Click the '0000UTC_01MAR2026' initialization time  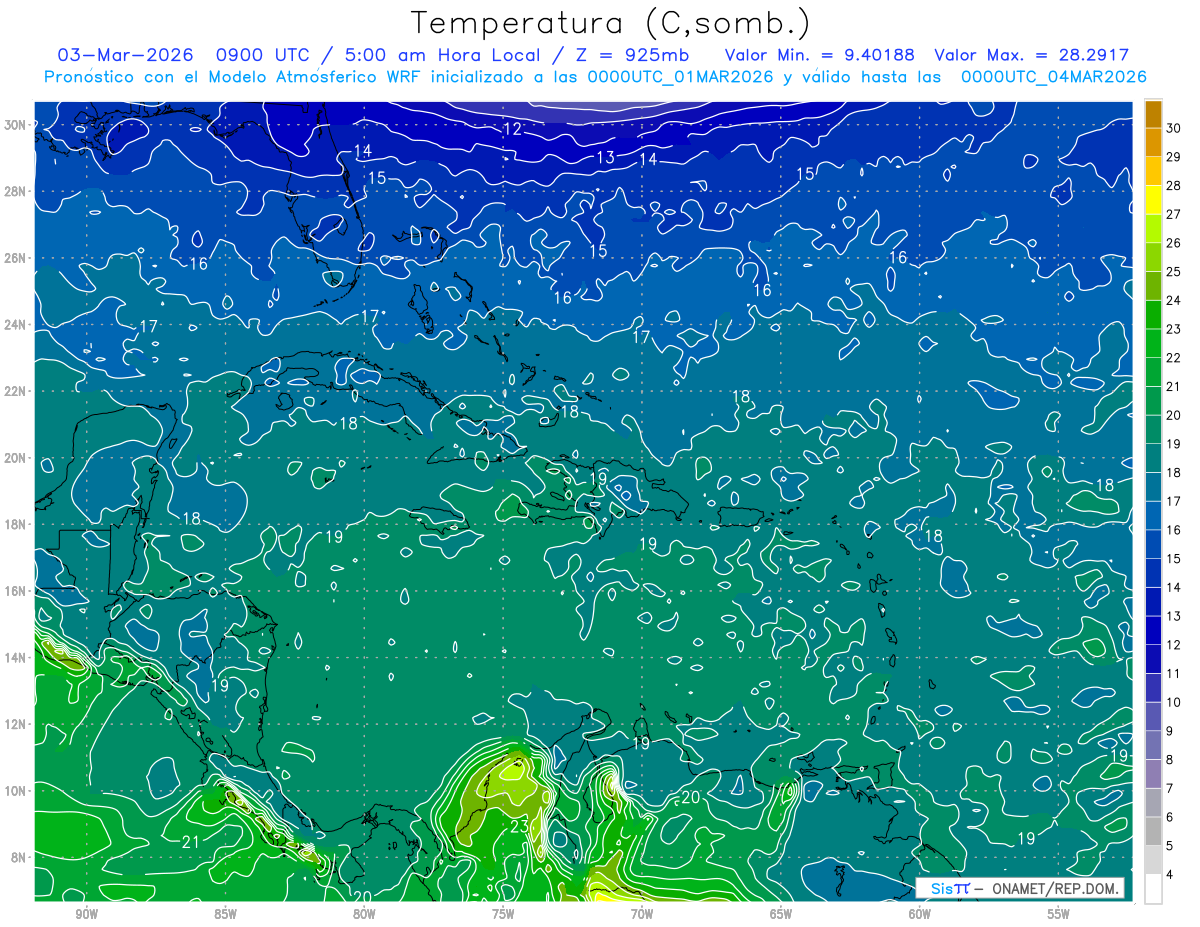coord(680,77)
